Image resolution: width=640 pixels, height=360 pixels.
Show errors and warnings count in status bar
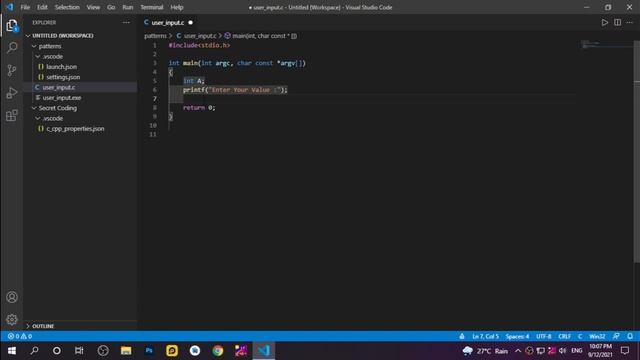[20, 336]
